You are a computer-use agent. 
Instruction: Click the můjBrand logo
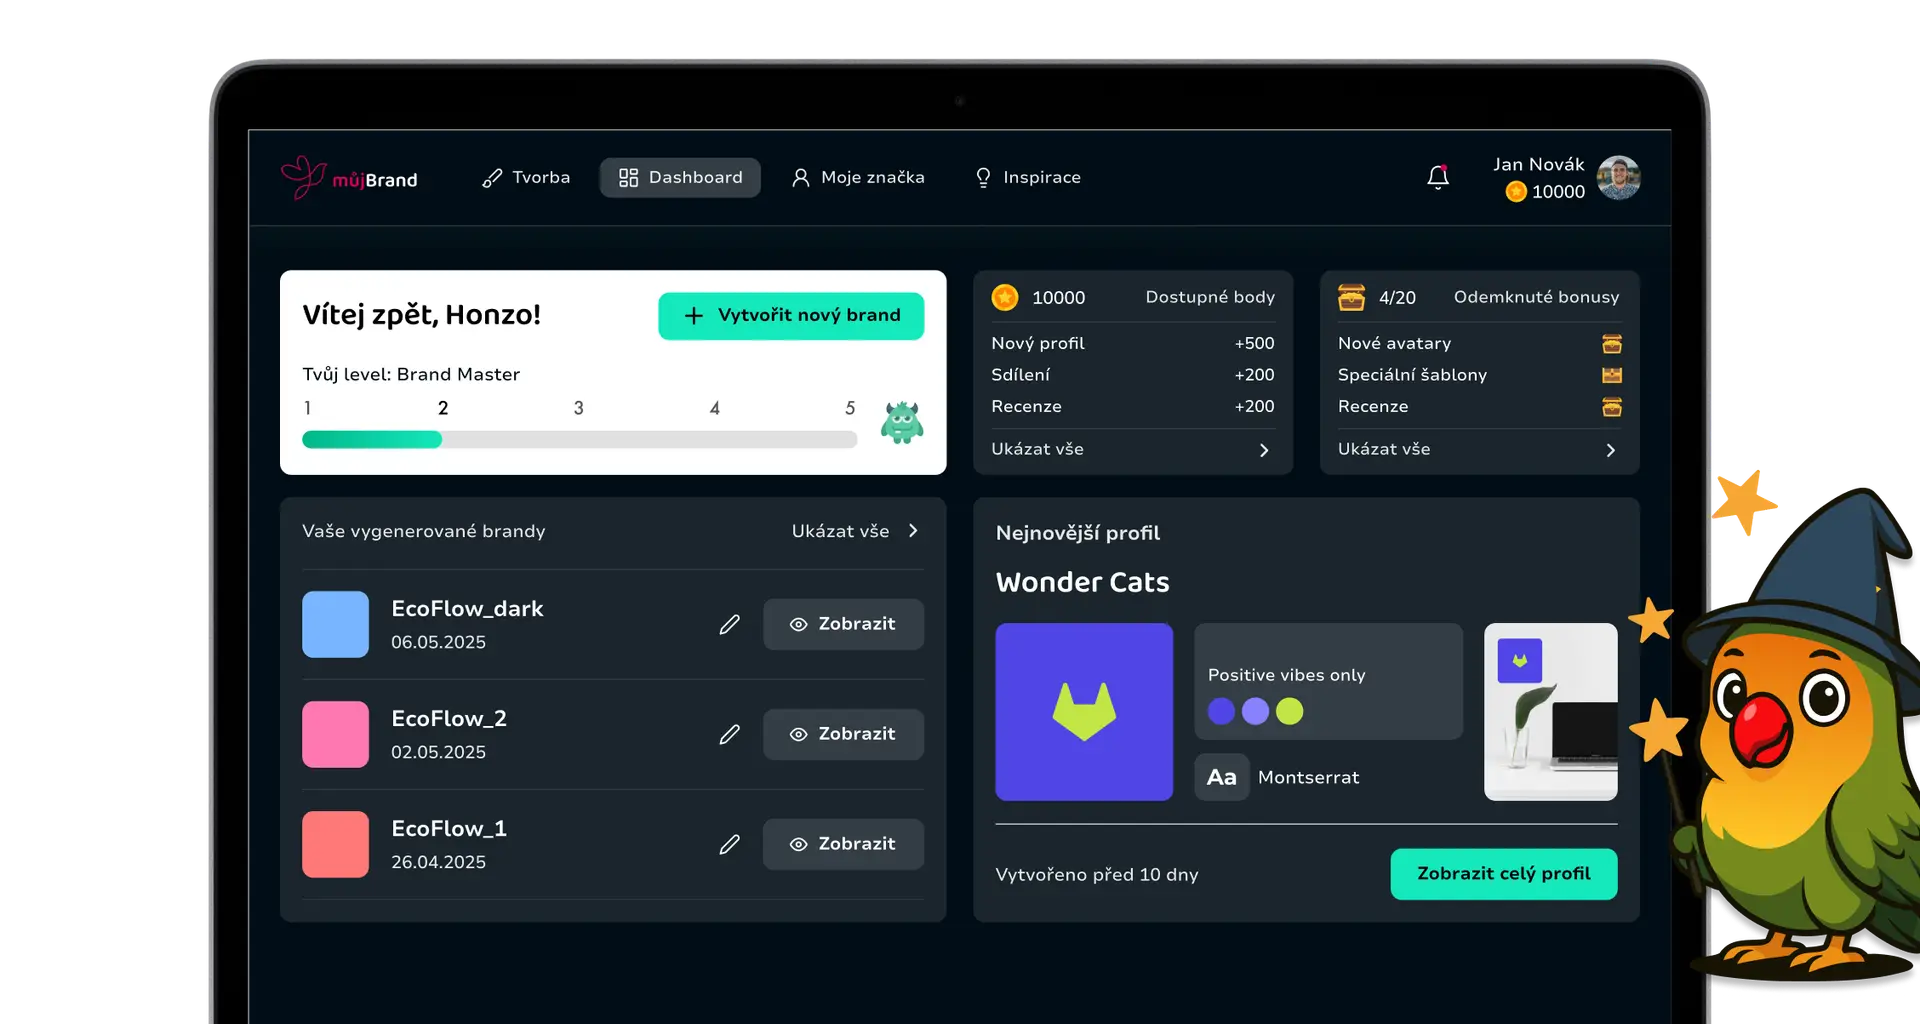click(x=349, y=178)
